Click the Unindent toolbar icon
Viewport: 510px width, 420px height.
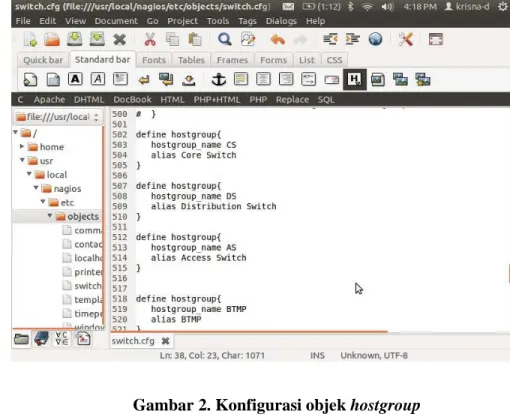tap(330, 39)
